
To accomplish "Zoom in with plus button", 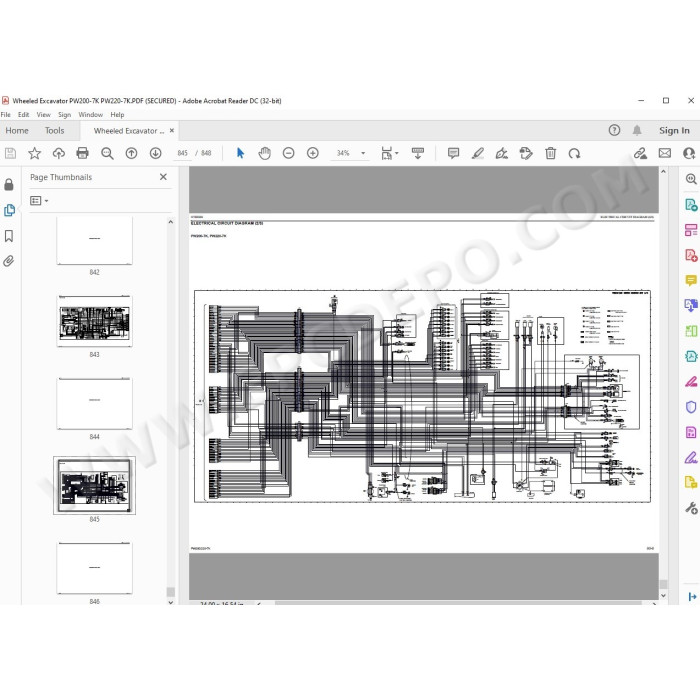I will [313, 154].
